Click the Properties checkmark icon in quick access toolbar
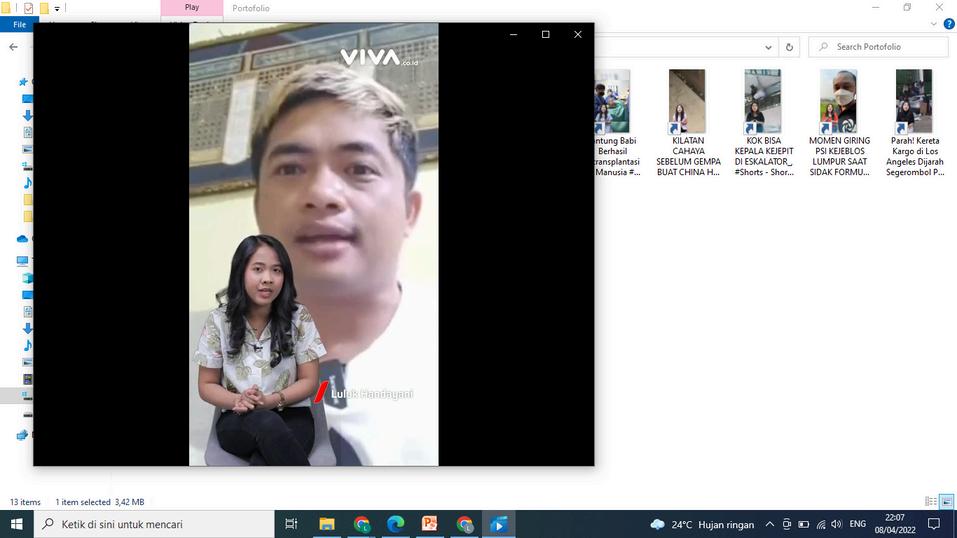 [x=28, y=8]
